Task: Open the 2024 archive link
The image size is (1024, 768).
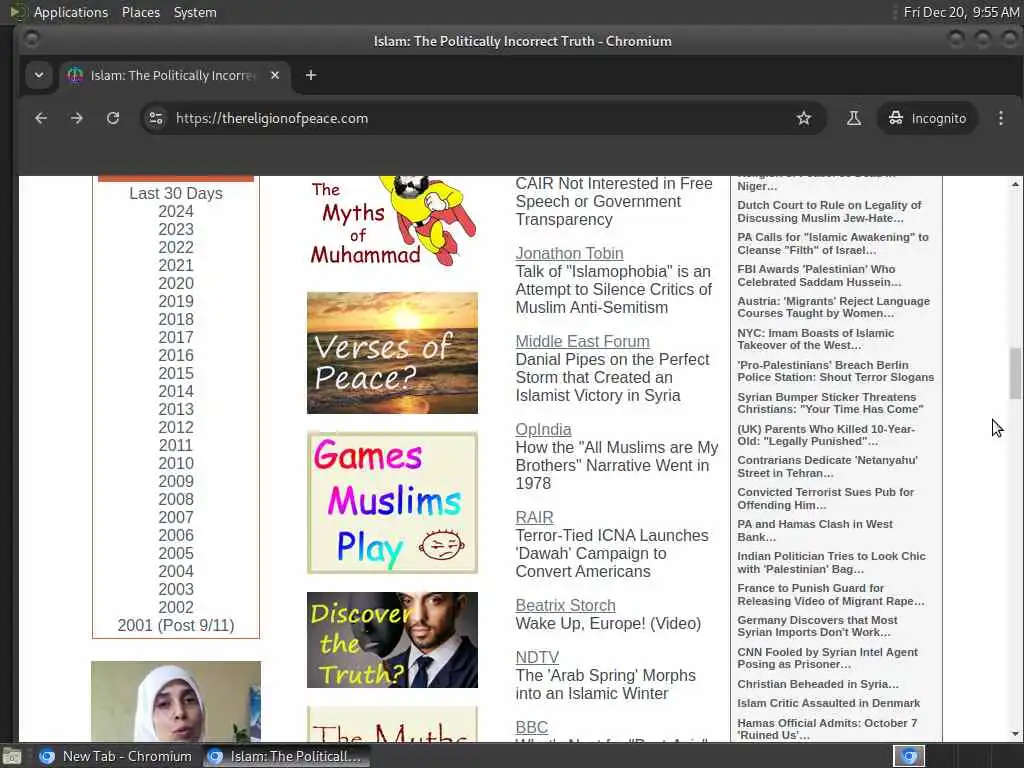Action: coord(176,212)
